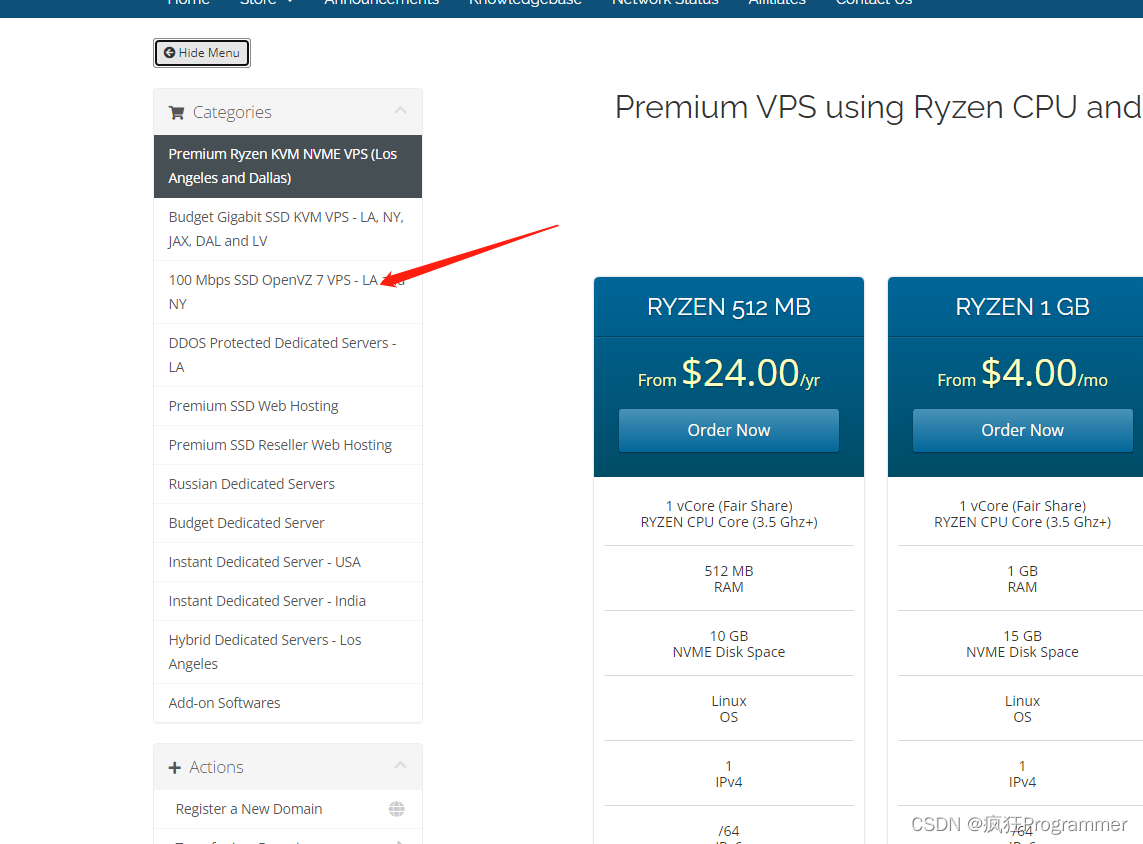
Task: Collapse the Actions panel via its chevron
Action: pos(400,765)
